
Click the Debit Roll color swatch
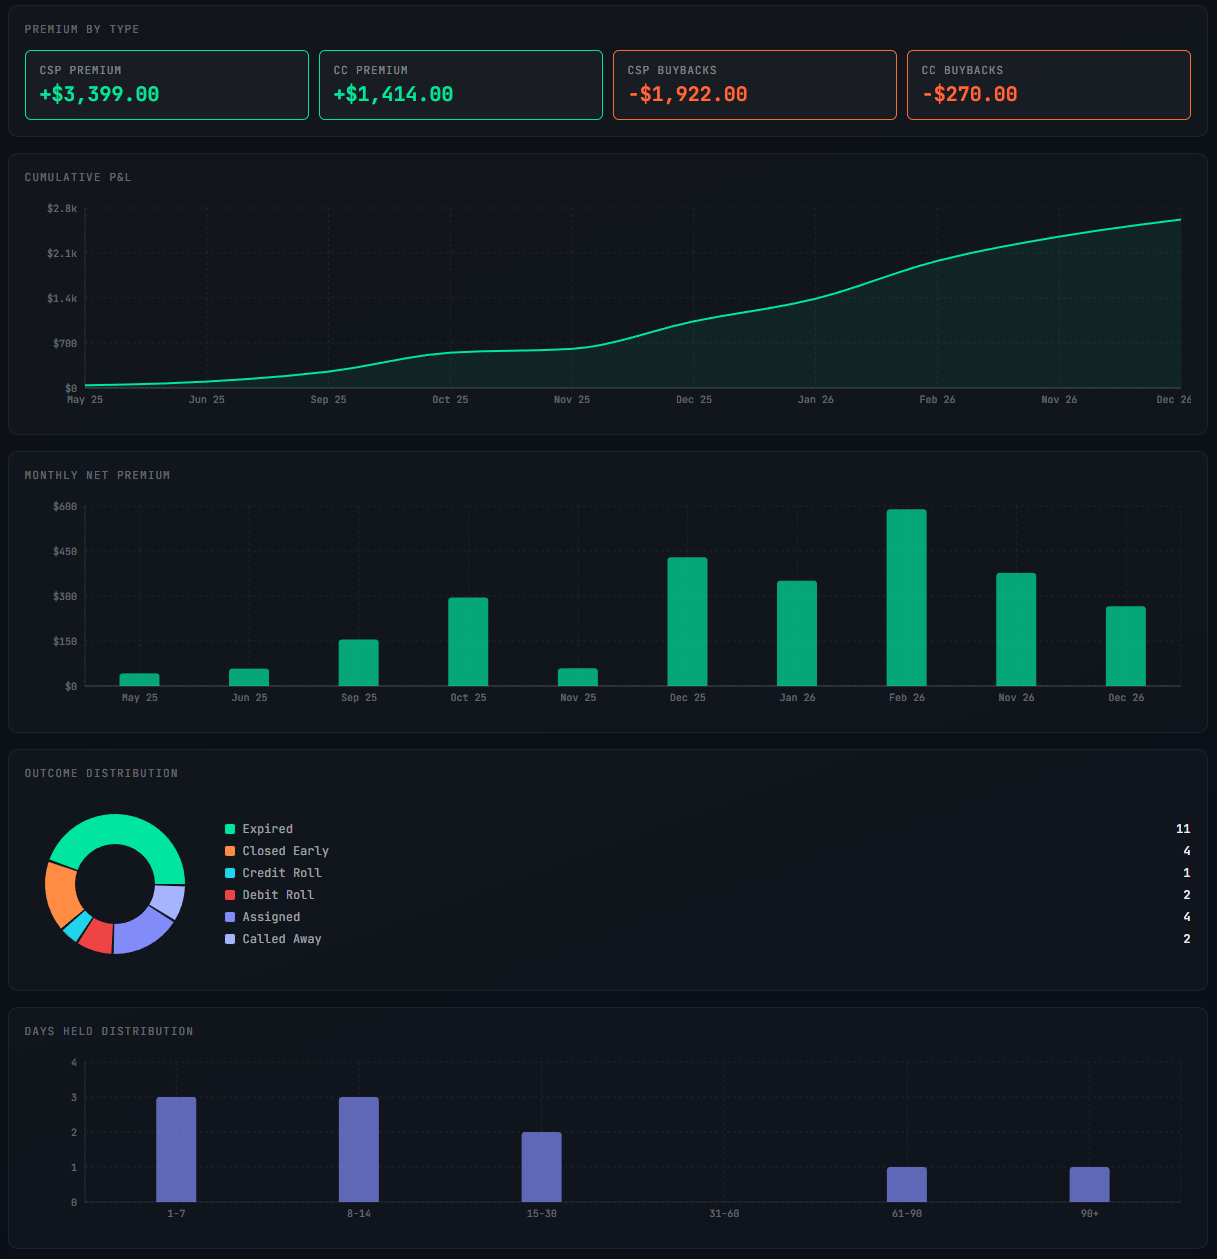[x=231, y=894]
